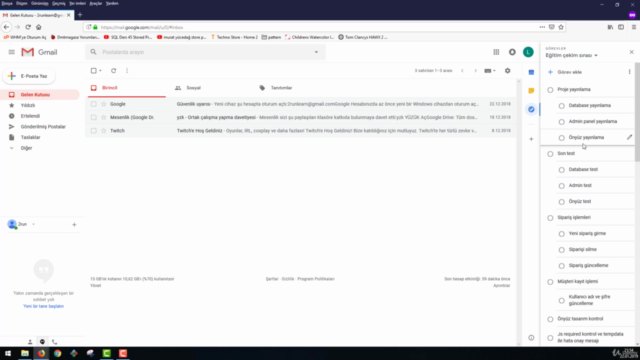Image resolution: width=640 pixels, height=360 pixels.
Task: Open Program Politikaları link
Action: [316, 279]
